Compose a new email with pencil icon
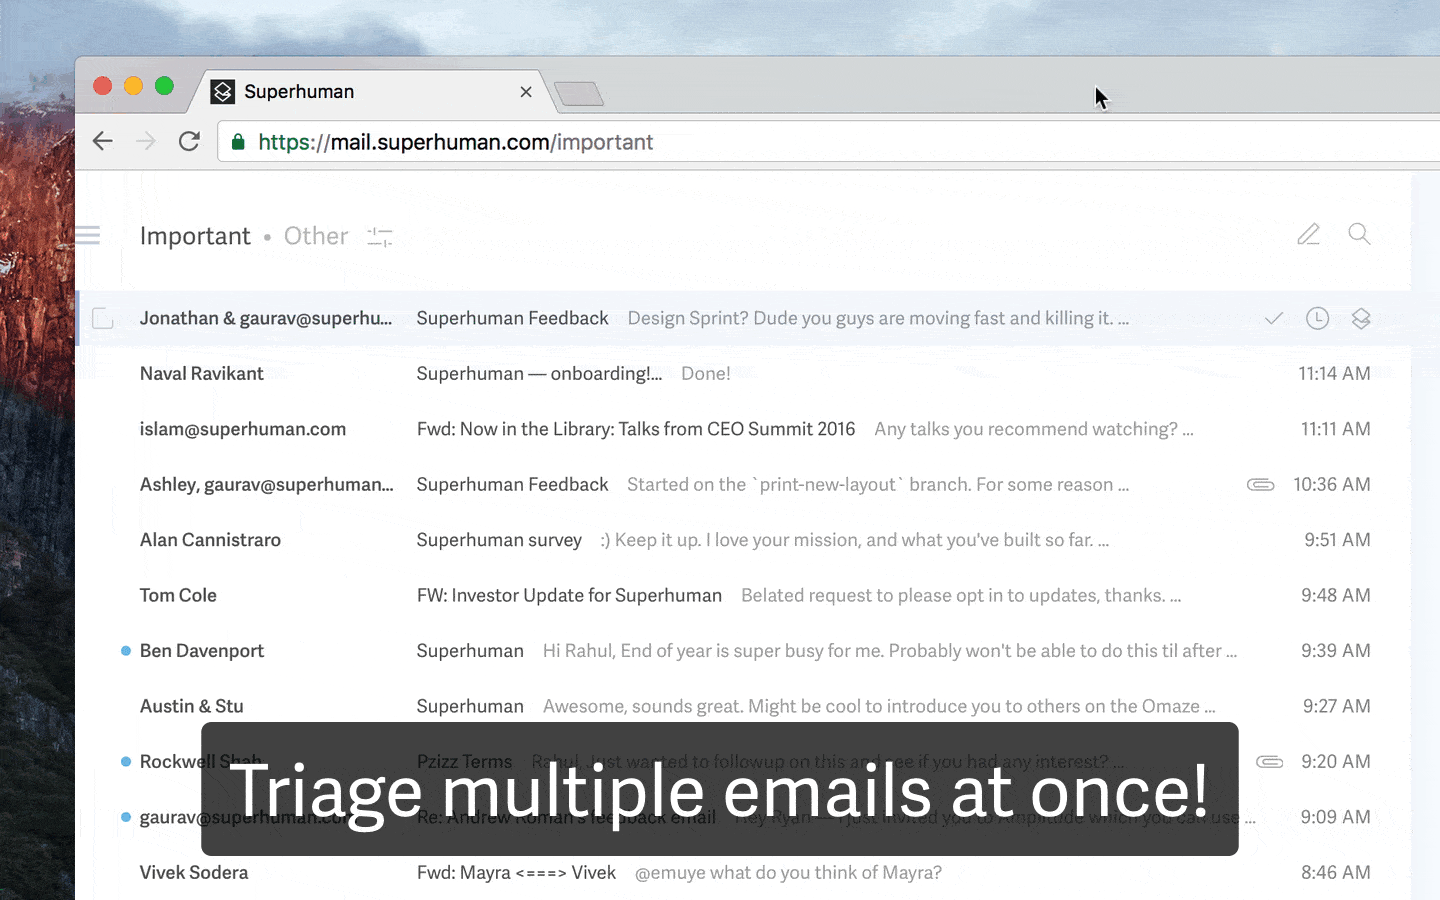Image resolution: width=1440 pixels, height=900 pixels. pyautogui.click(x=1308, y=234)
